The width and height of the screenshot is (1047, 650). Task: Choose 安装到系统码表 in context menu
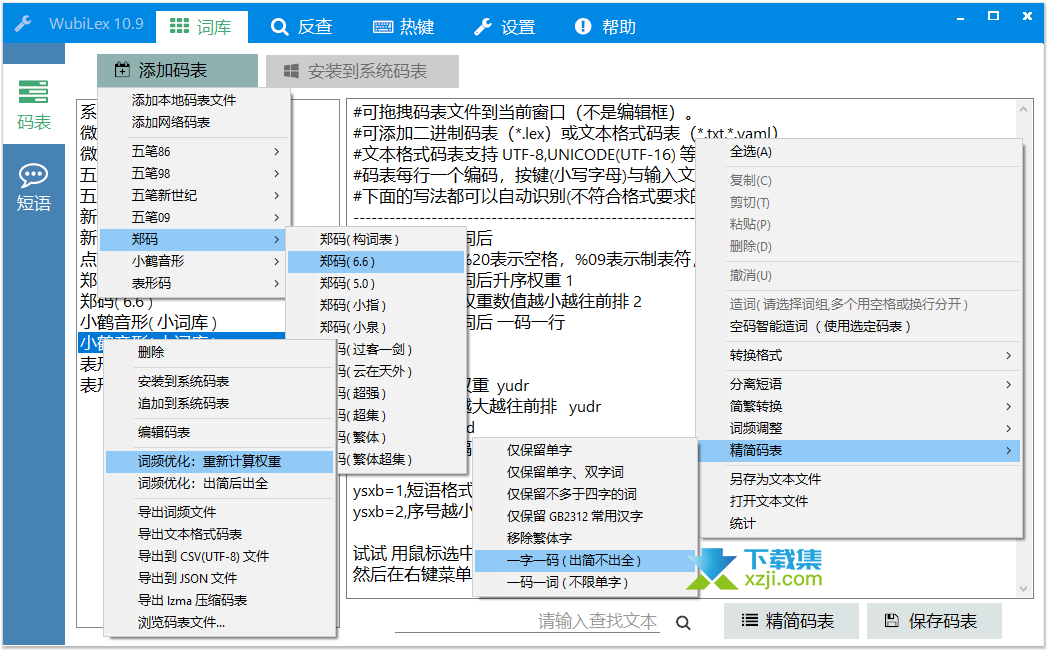(x=218, y=381)
